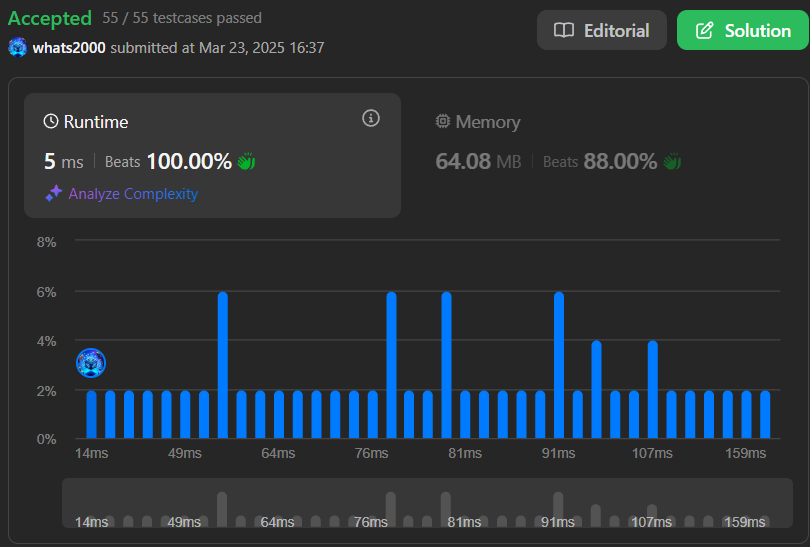The image size is (810, 547).
Task: Click the chip icon beside Memory
Action: (x=443, y=122)
